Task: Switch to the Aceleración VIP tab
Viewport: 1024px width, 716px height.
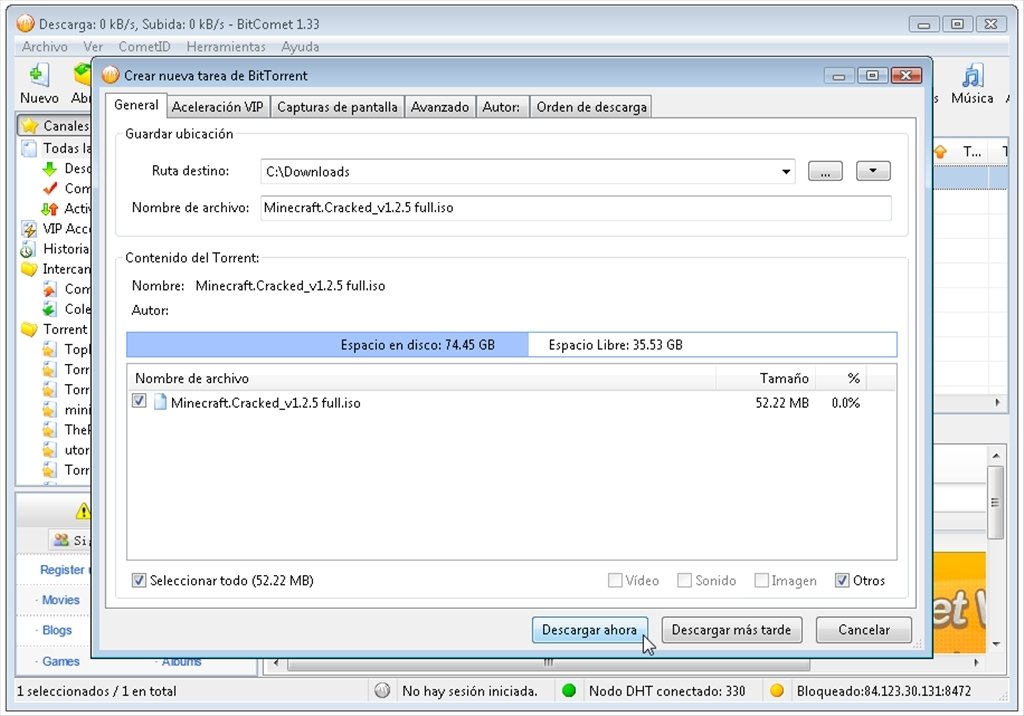Action: (217, 107)
